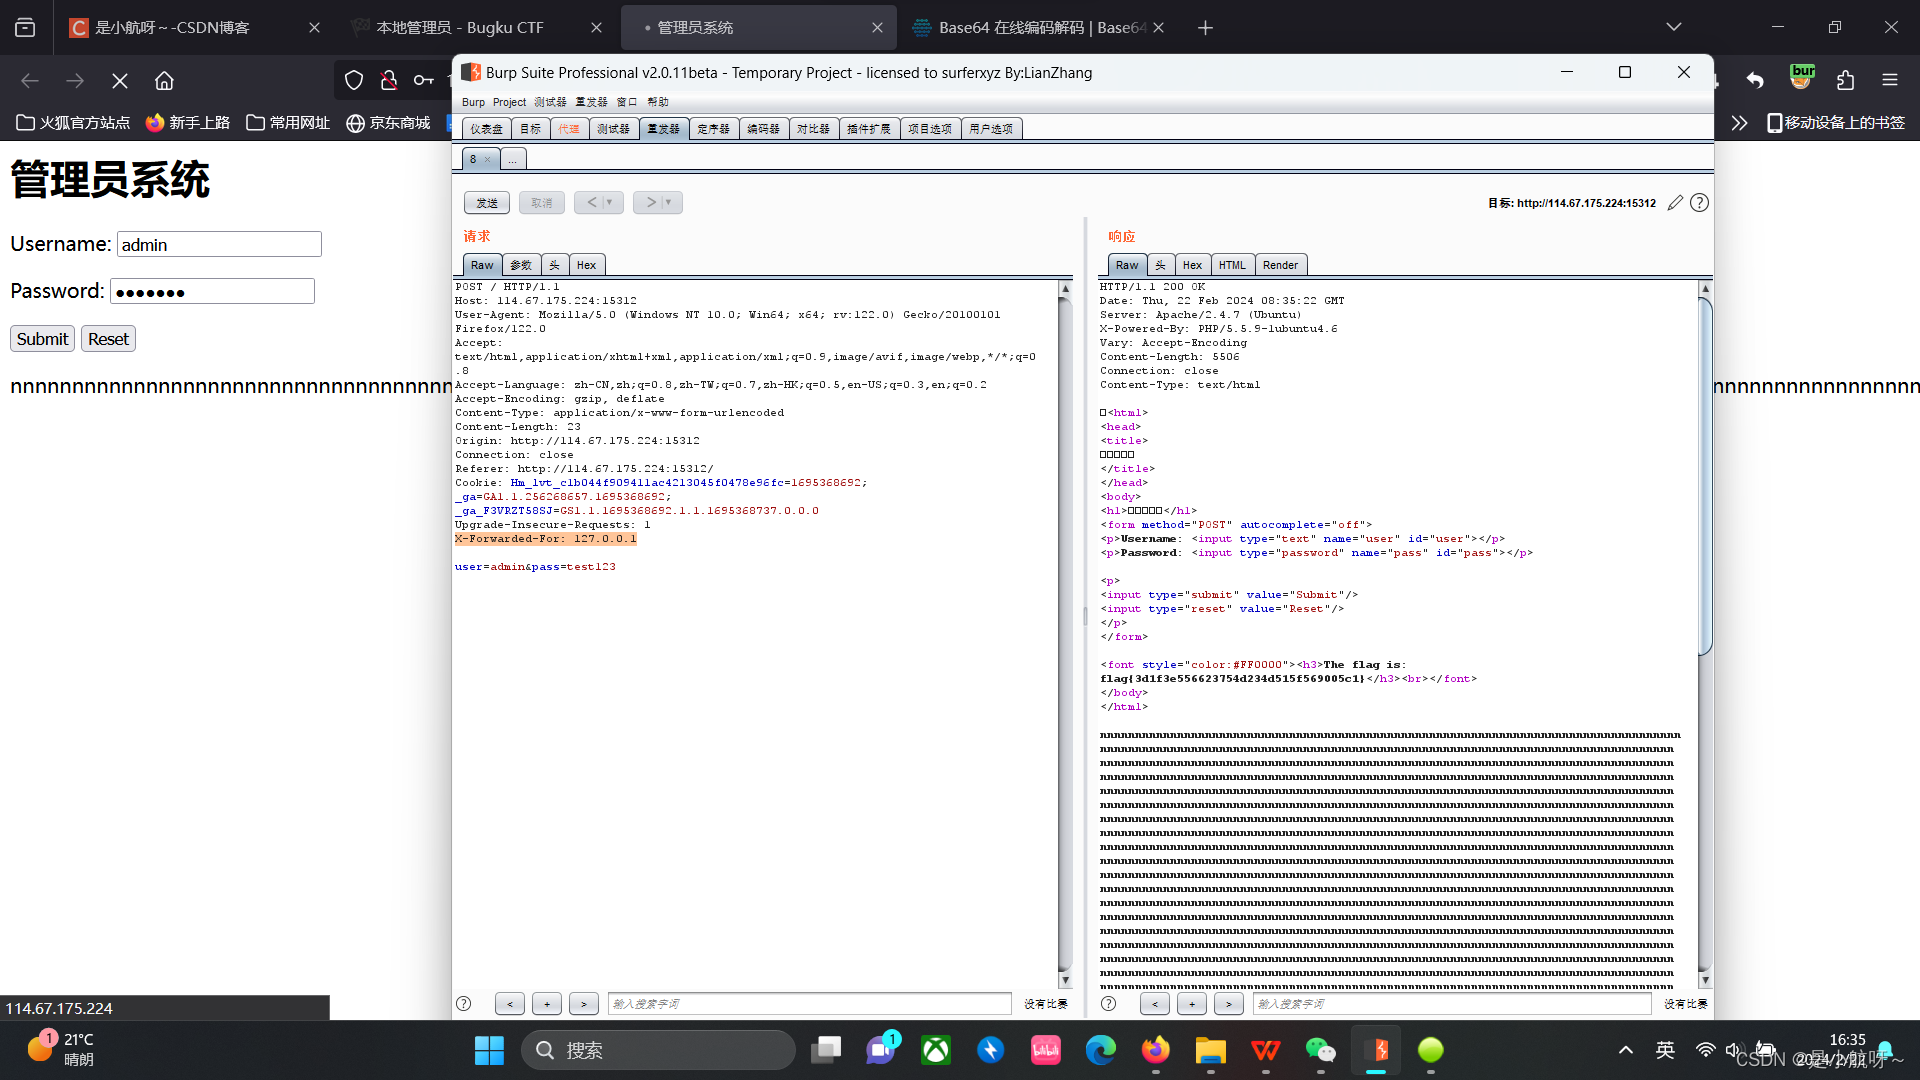The image size is (1920, 1080).
Task: Click the Username input field
Action: click(x=219, y=244)
